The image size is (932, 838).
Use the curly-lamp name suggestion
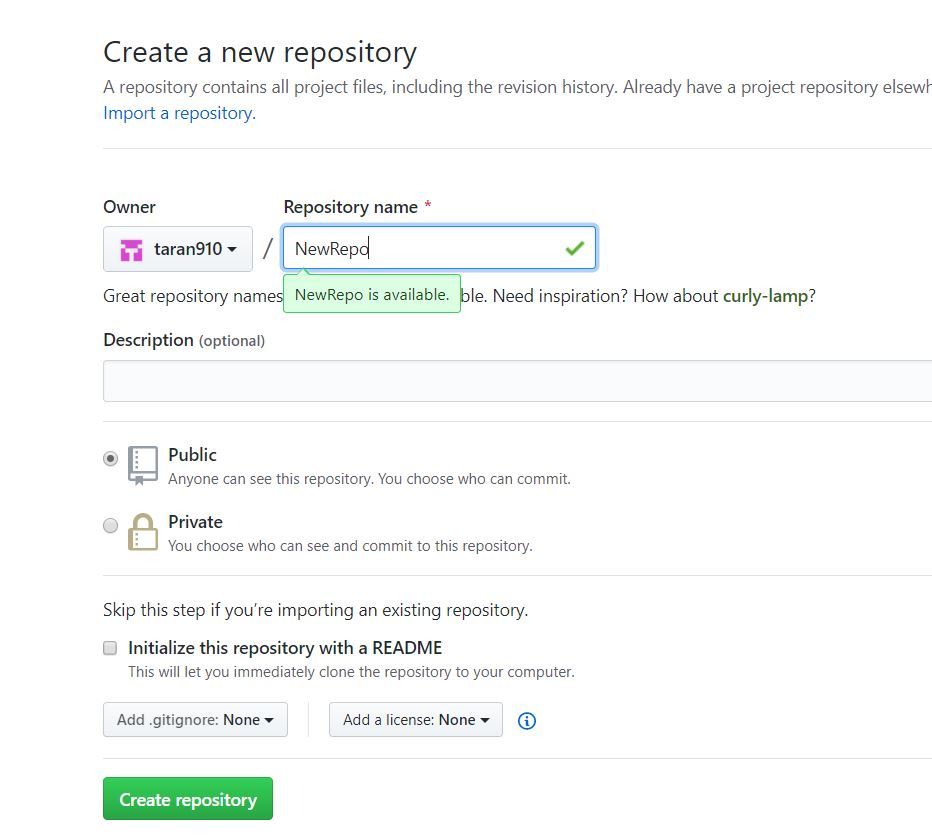(x=764, y=296)
